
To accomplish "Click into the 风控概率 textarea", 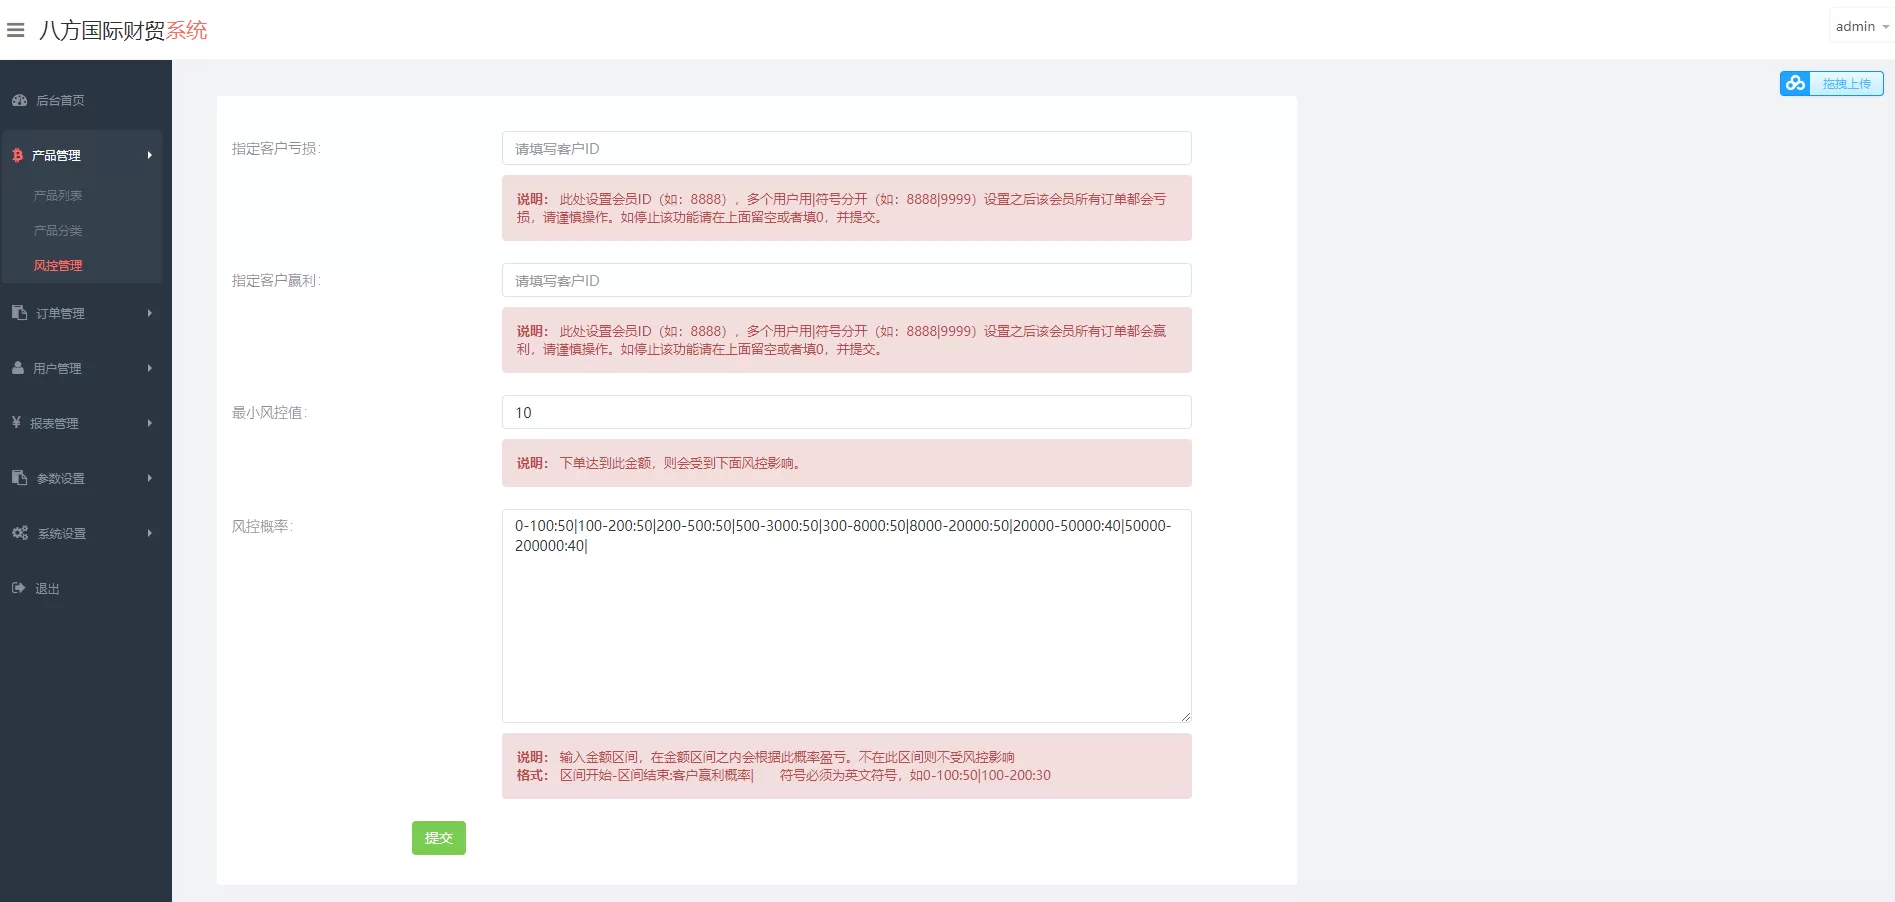I will (x=847, y=616).
